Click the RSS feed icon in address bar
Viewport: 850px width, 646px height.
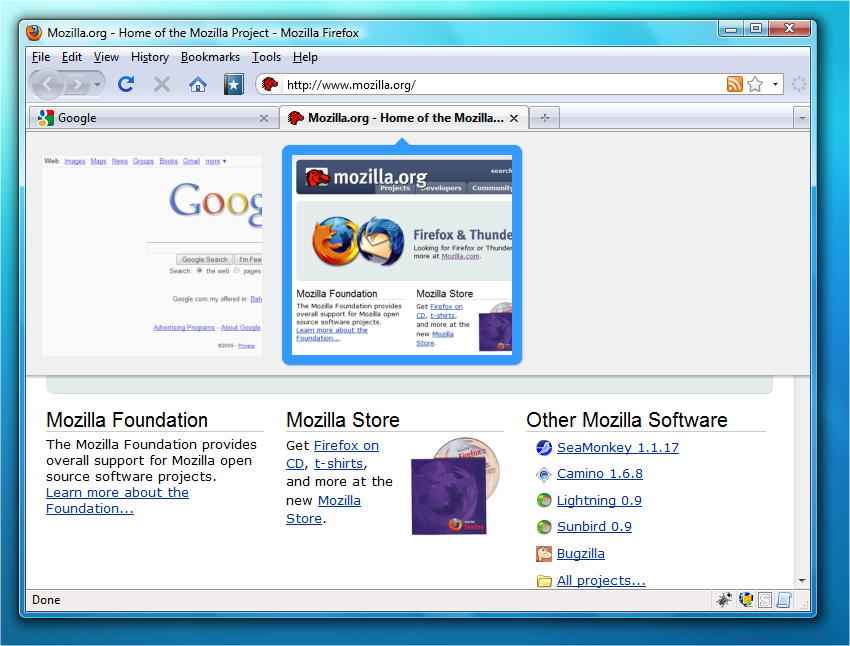[735, 85]
